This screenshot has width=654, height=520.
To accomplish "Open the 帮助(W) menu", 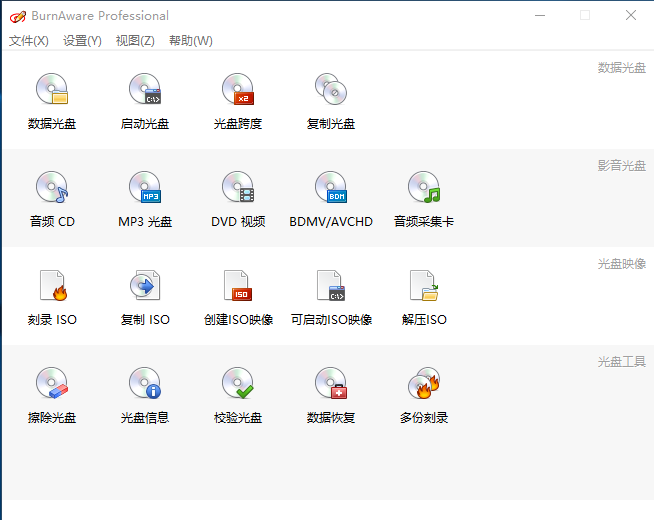I will click(191, 40).
